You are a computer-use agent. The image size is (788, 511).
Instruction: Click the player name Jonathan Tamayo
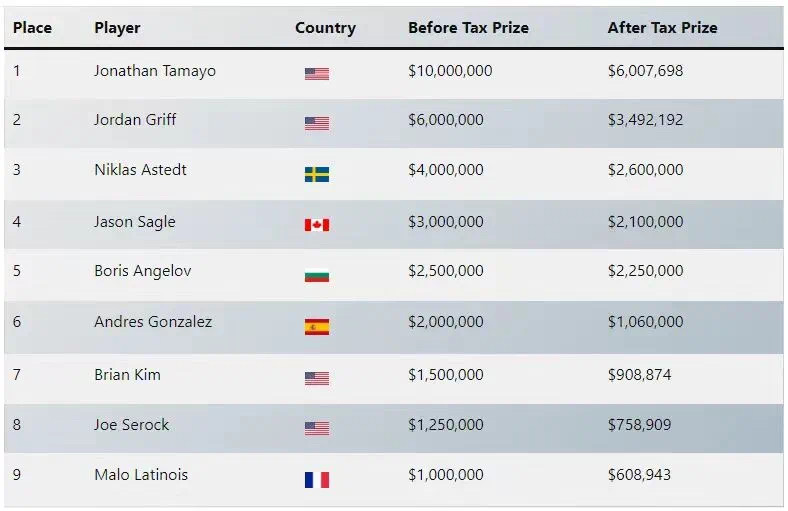pyautogui.click(x=154, y=71)
